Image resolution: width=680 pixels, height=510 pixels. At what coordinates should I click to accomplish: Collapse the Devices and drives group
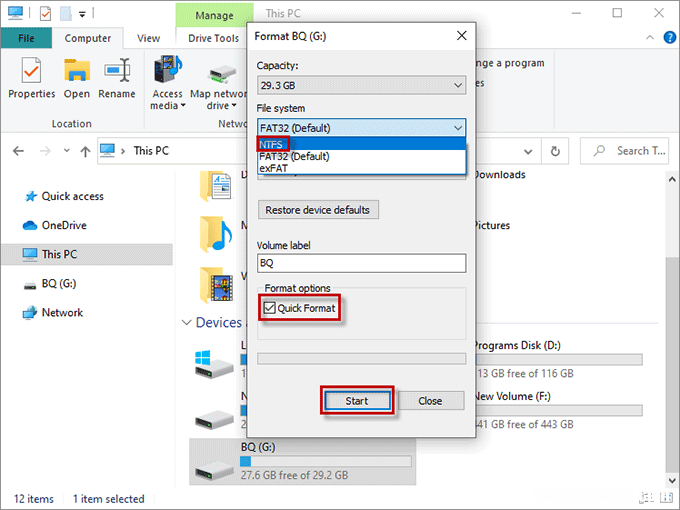(x=186, y=323)
